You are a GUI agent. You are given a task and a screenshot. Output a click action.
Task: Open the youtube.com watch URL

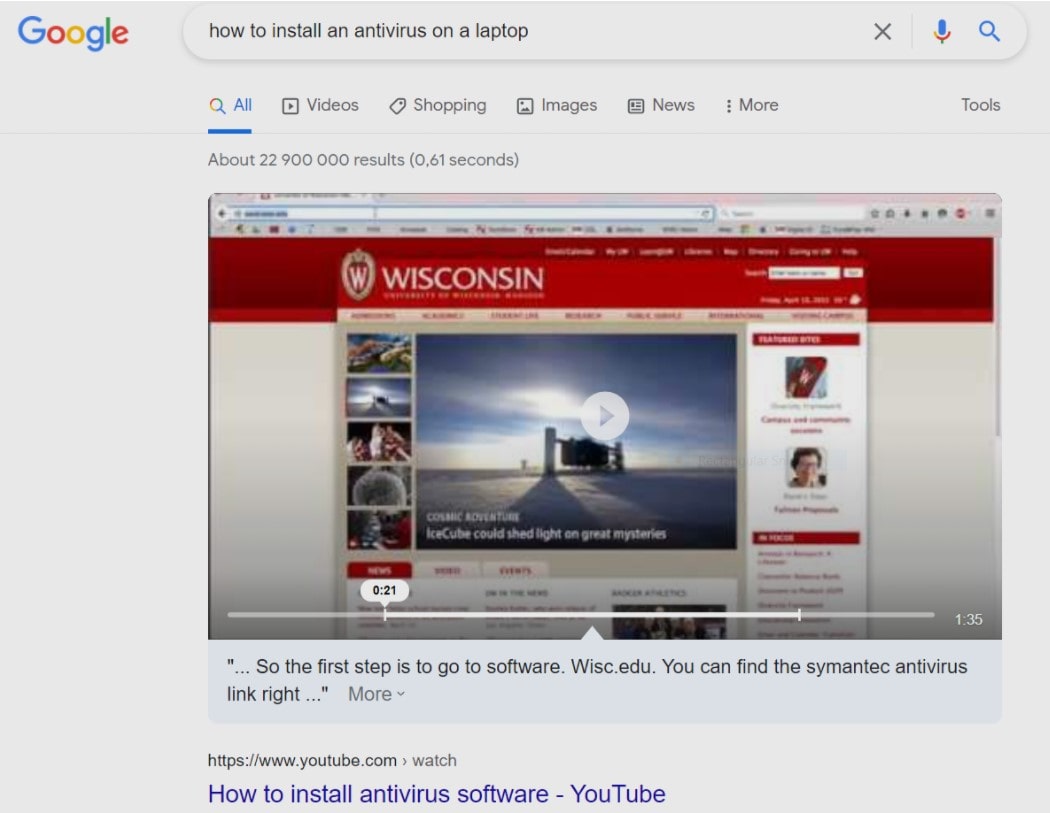(x=332, y=761)
